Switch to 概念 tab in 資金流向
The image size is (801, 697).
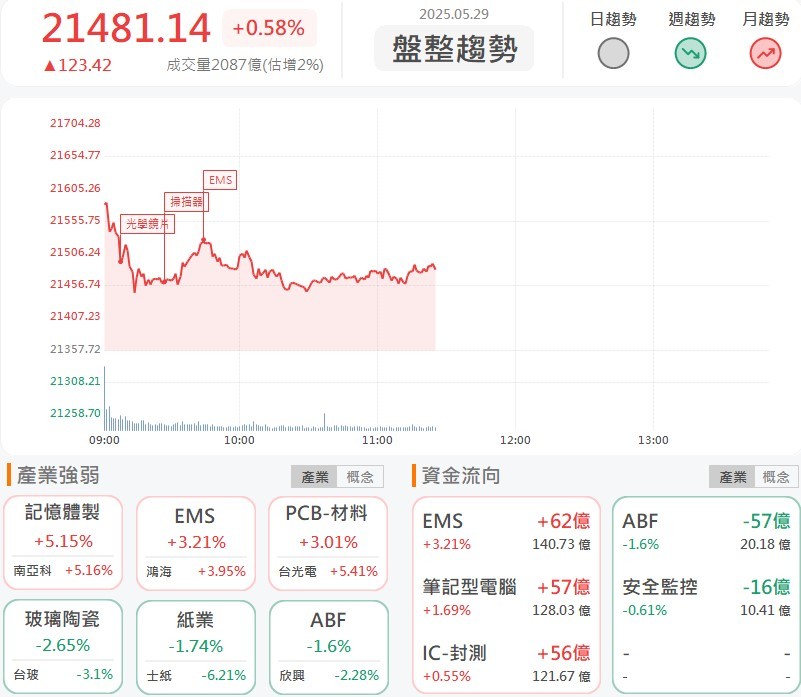[777, 477]
